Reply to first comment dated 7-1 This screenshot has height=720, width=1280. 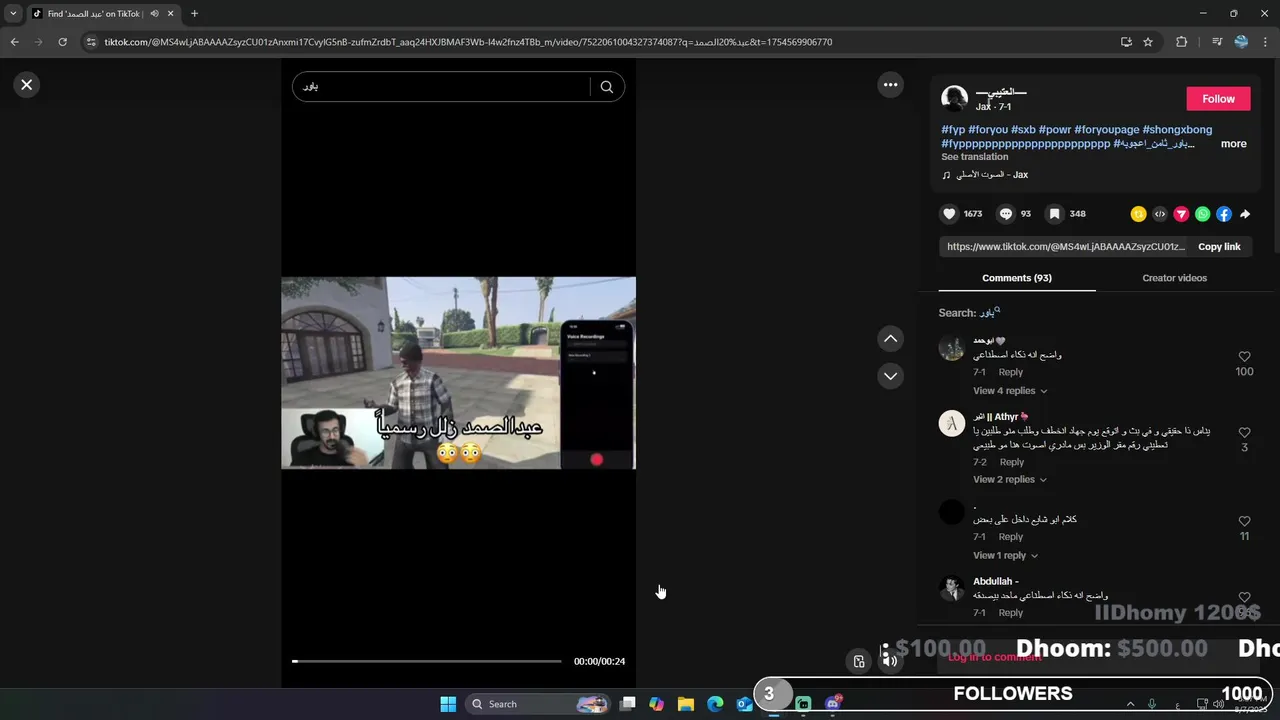pyautogui.click(x=1010, y=372)
